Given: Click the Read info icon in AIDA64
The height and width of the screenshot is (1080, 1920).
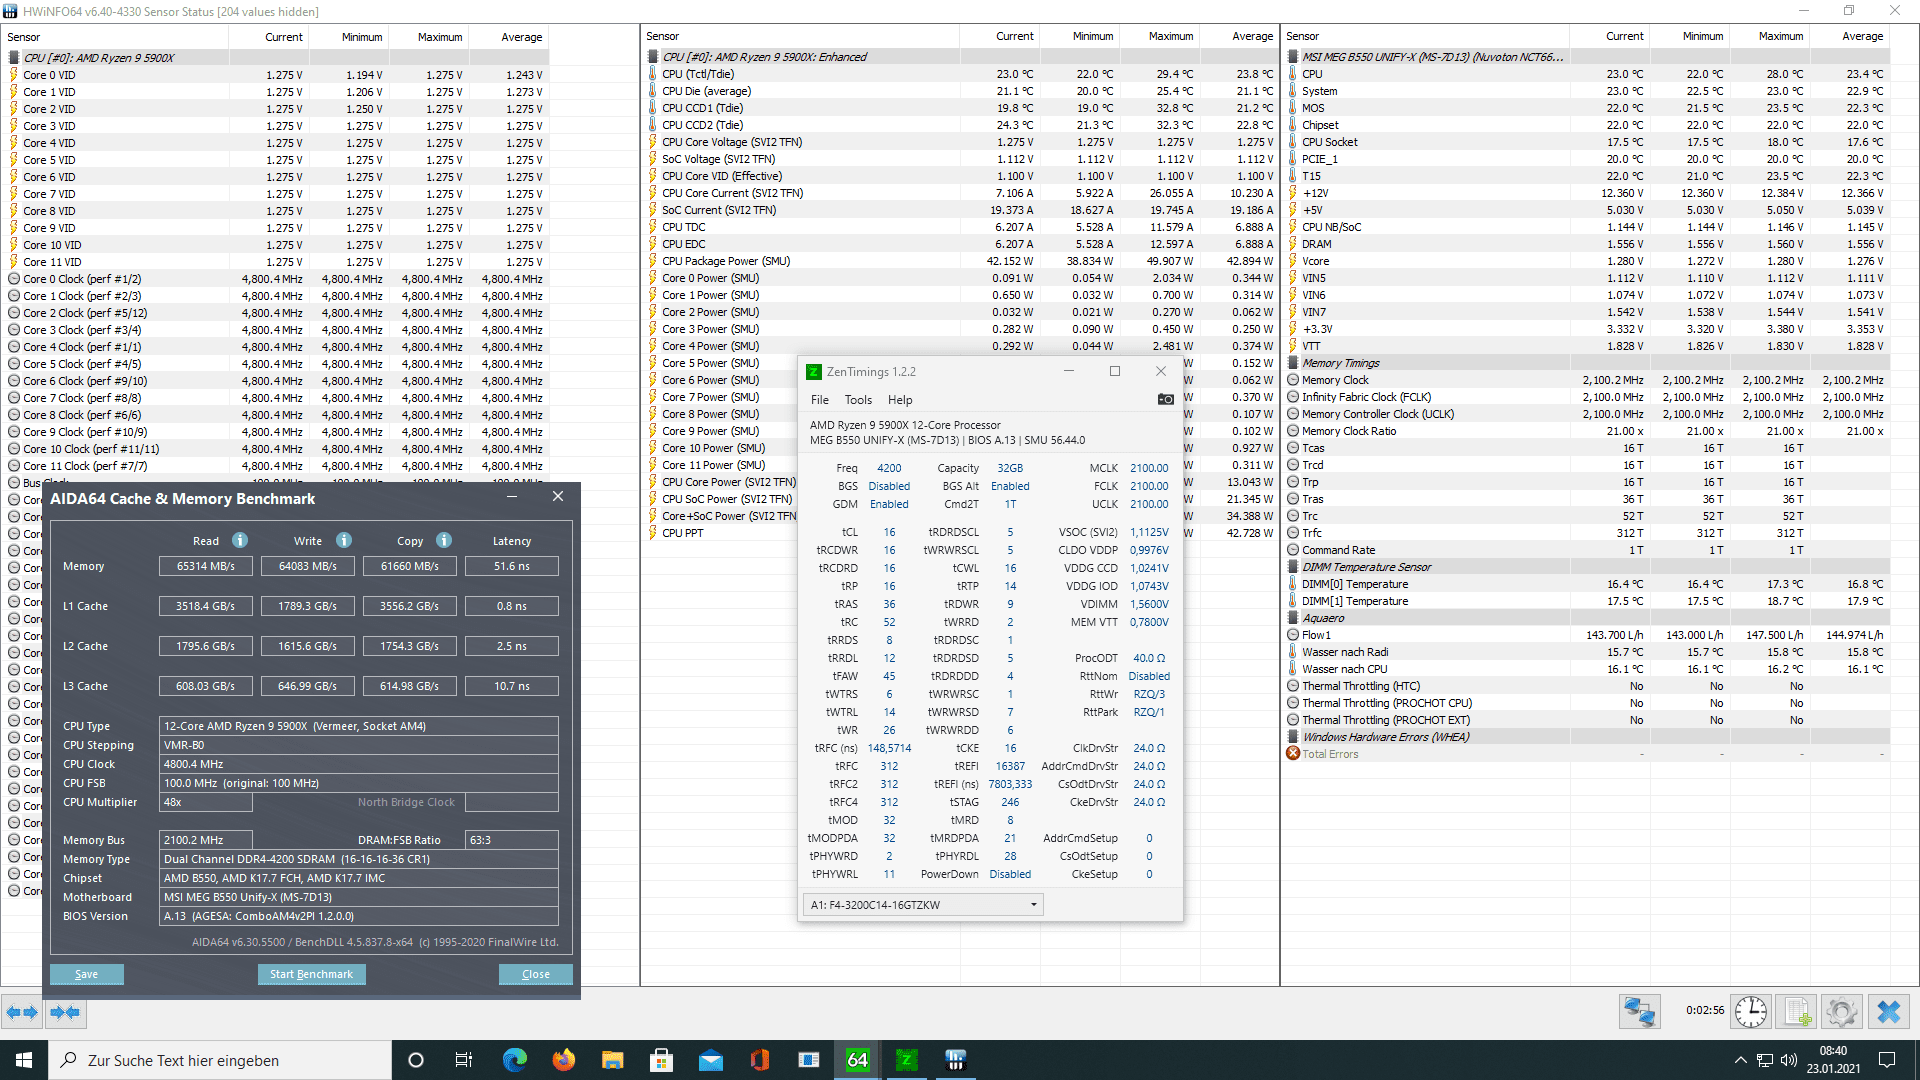Looking at the screenshot, I should pyautogui.click(x=240, y=540).
